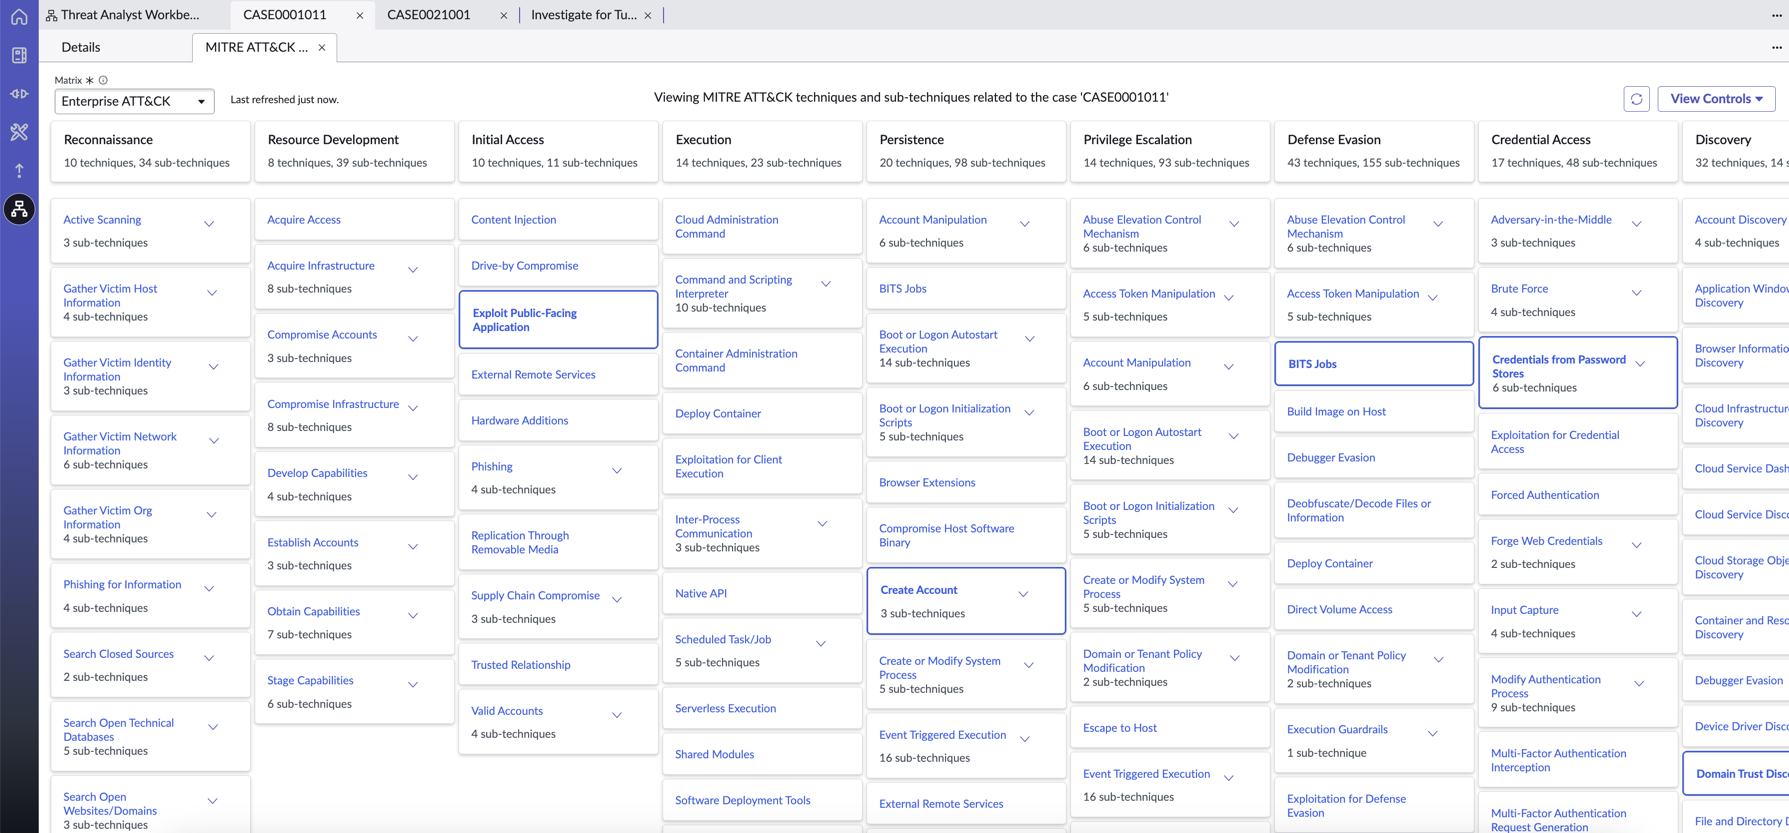
Task: Switch to the CASE0001011 tab
Action: pos(285,15)
